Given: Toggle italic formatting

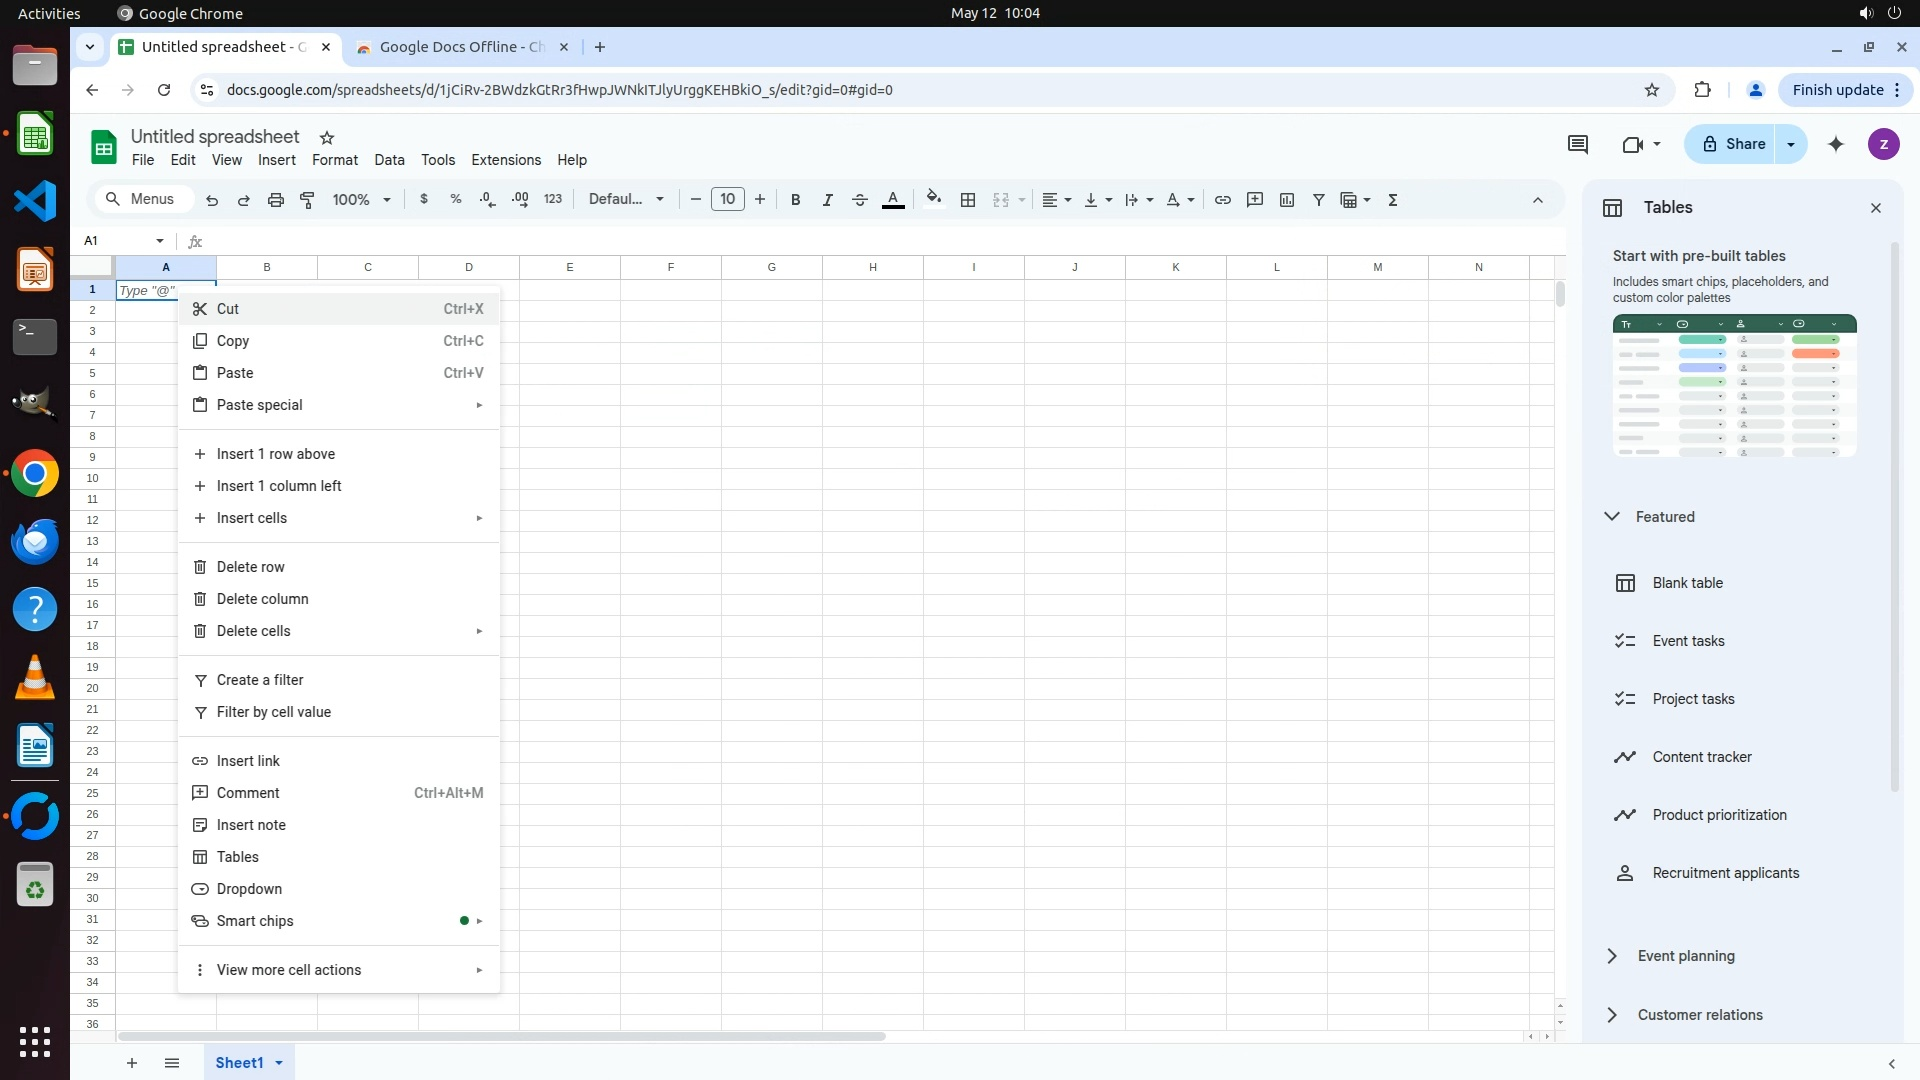Looking at the screenshot, I should [827, 200].
